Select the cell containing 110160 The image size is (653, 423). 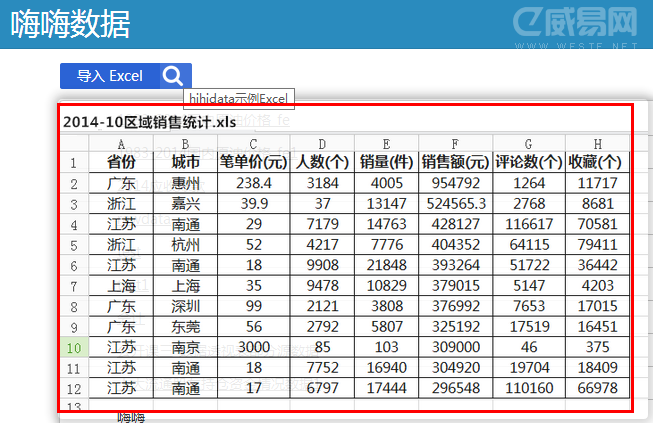pyautogui.click(x=529, y=388)
